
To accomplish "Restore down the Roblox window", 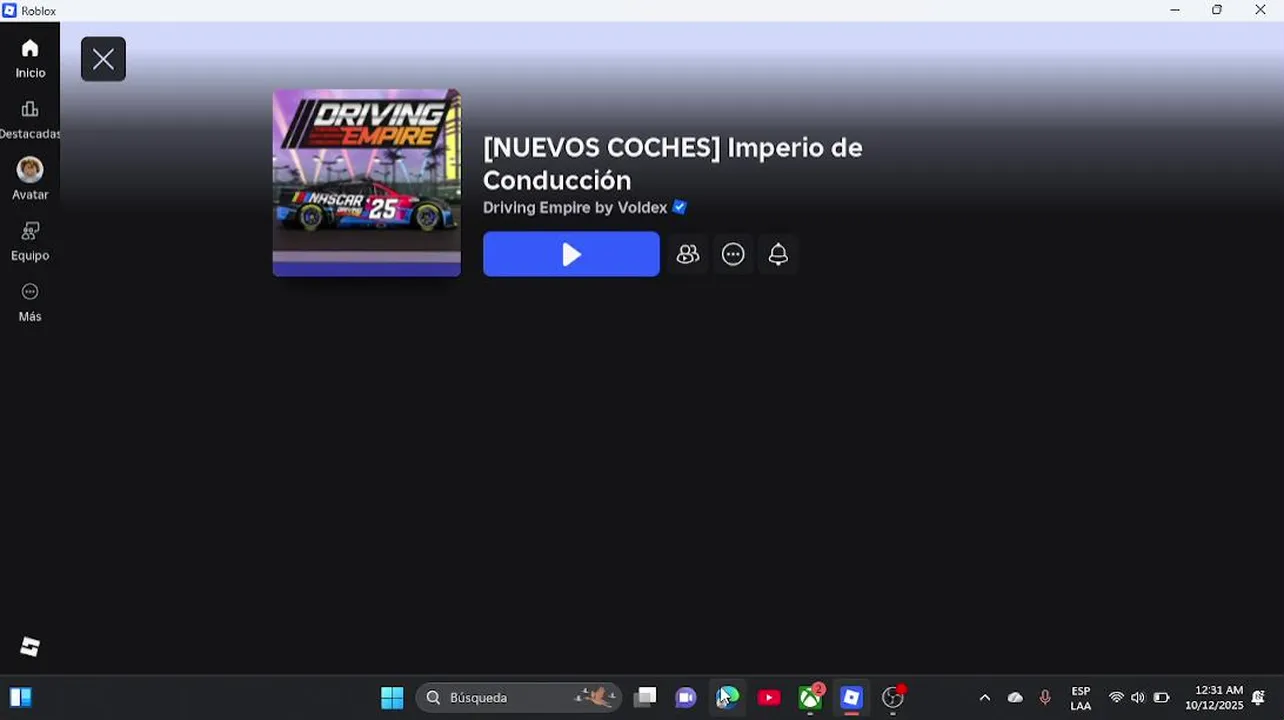I will click(x=1217, y=10).
